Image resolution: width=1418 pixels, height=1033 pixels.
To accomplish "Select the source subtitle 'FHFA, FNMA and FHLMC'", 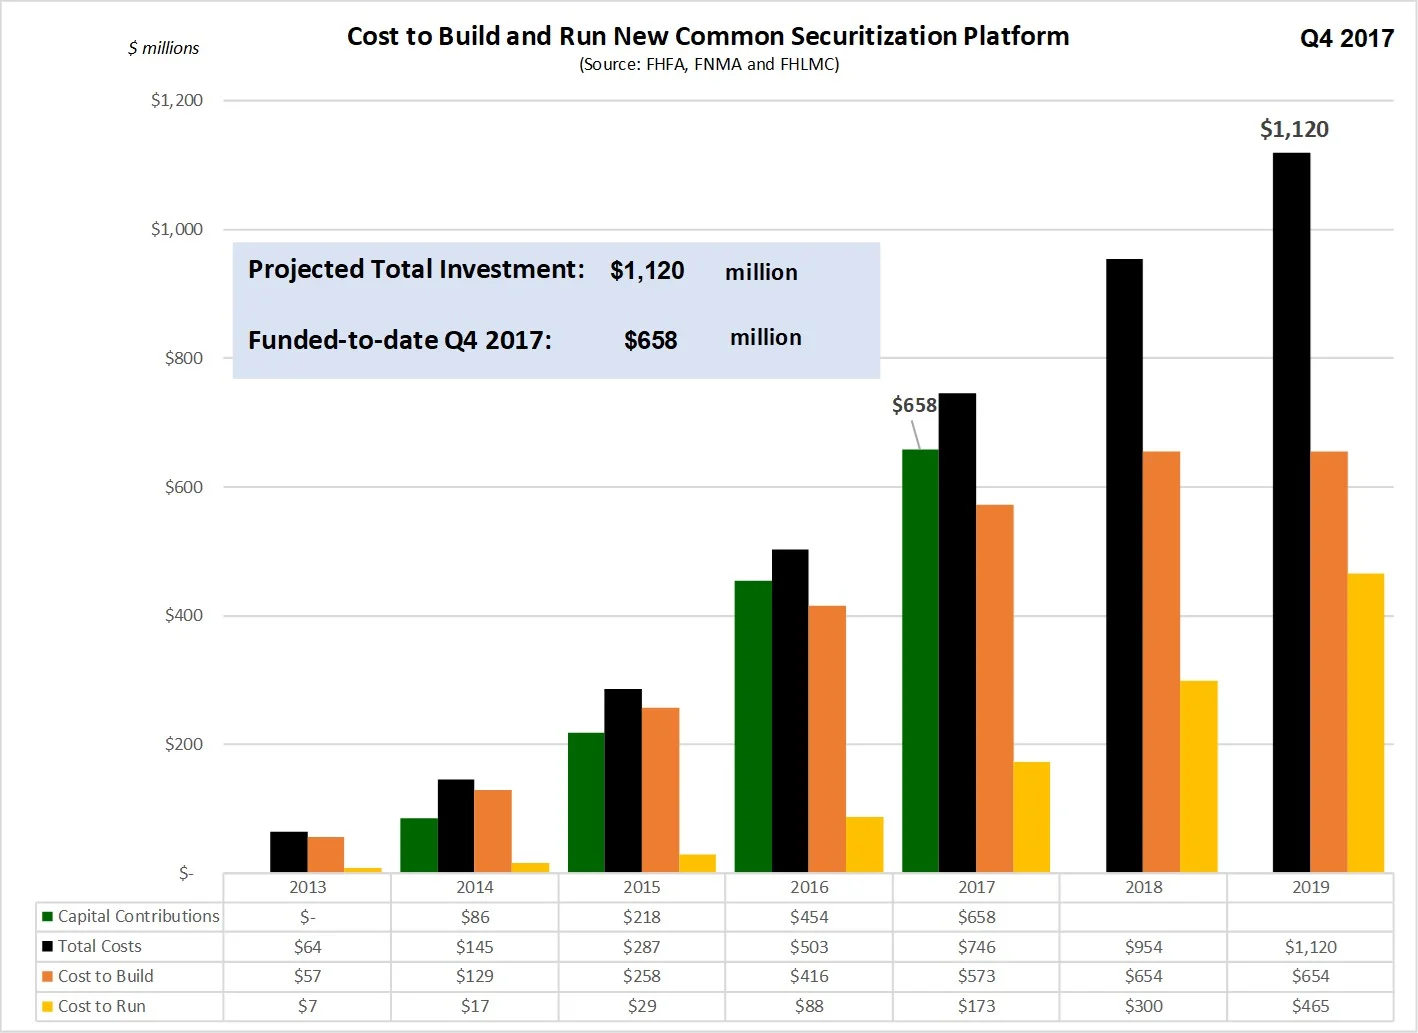I will point(743,64).
